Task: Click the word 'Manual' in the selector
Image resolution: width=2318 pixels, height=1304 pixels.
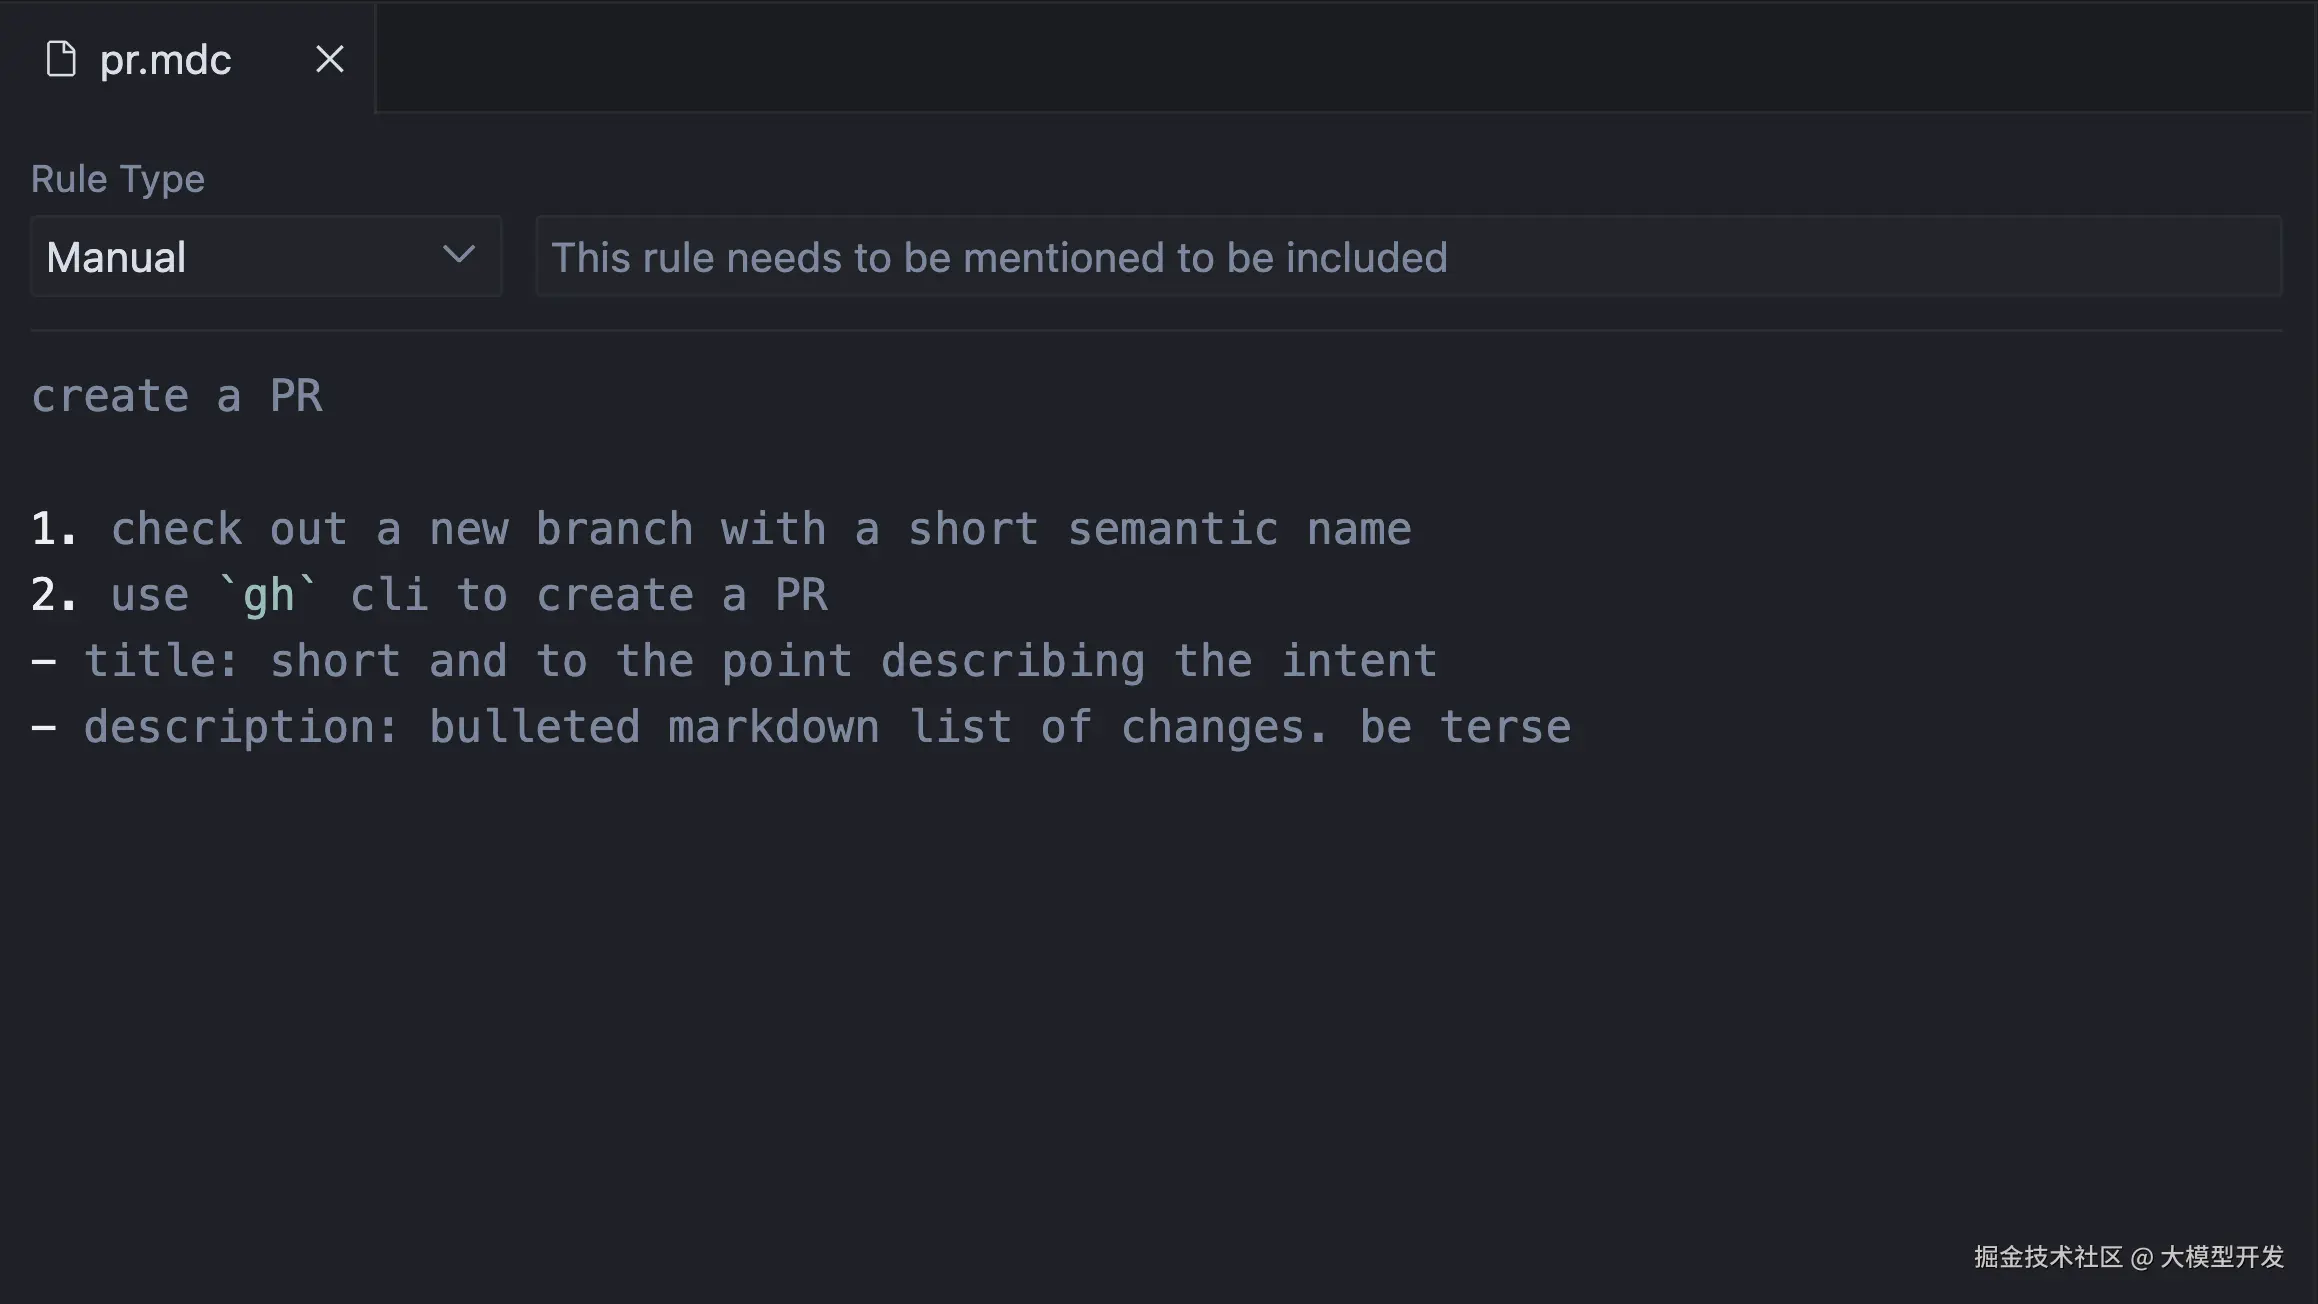Action: pyautogui.click(x=117, y=257)
